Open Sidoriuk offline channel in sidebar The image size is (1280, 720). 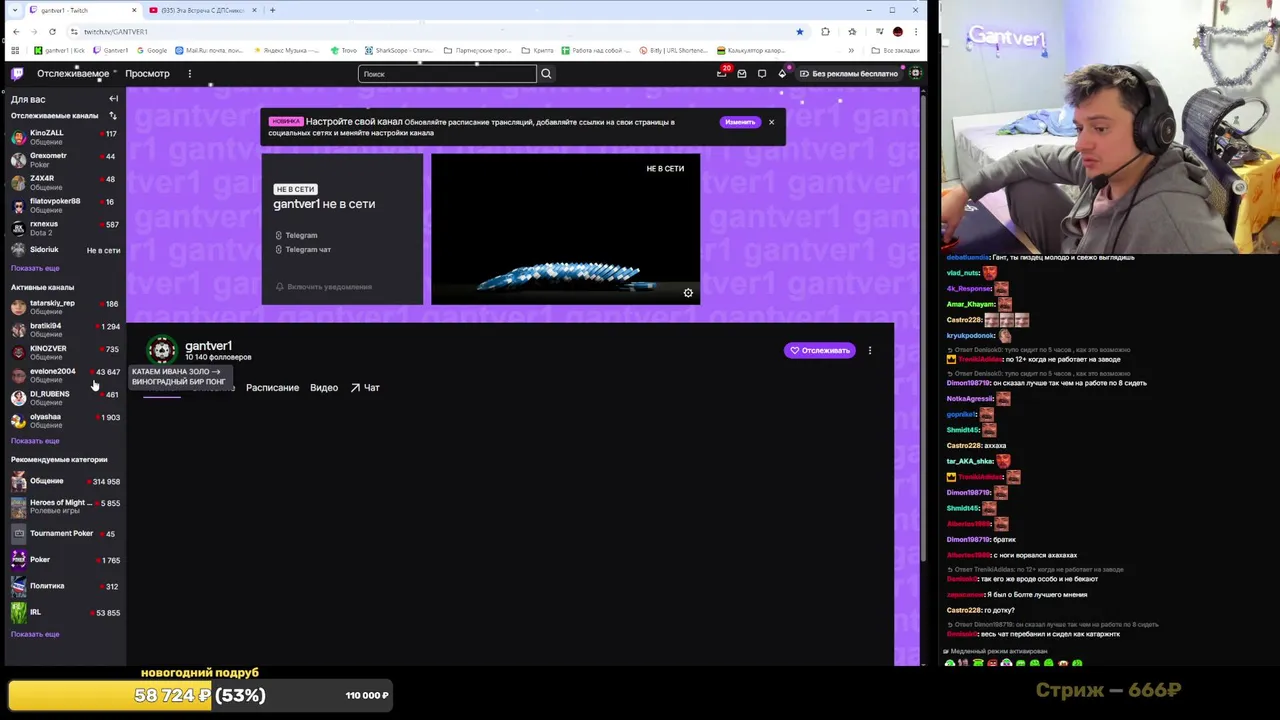pos(65,250)
